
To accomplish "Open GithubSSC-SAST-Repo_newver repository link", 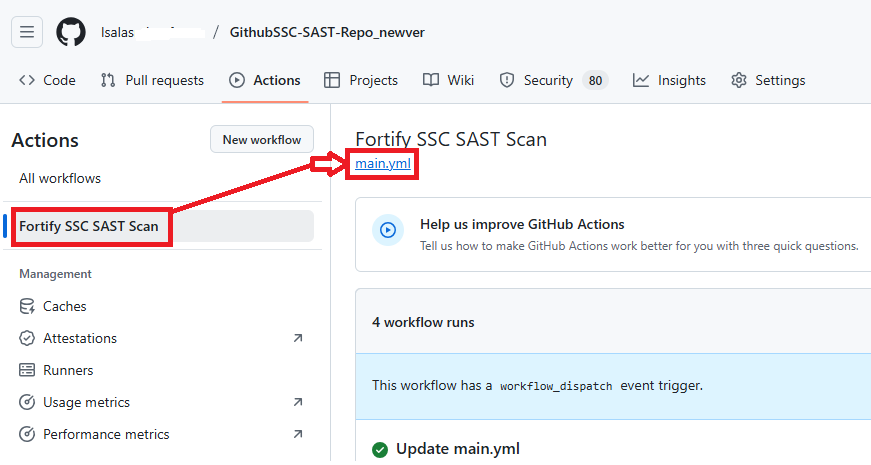I will click(x=327, y=33).
